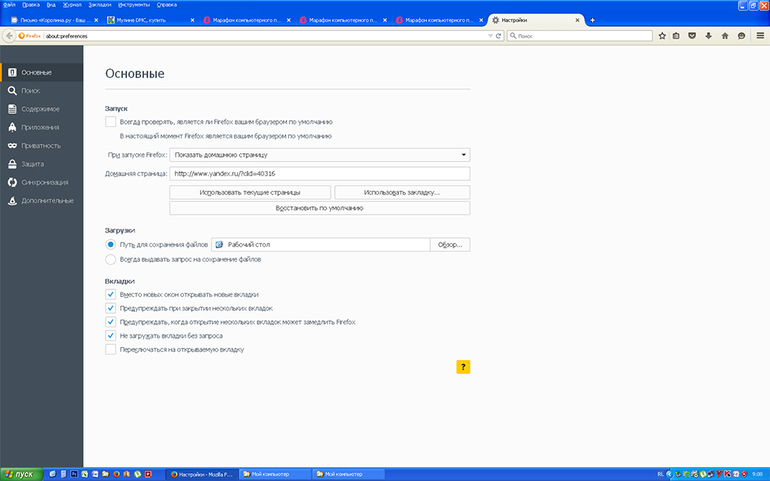Open the hamburger menu button
The height and width of the screenshot is (481, 770).
click(760, 36)
